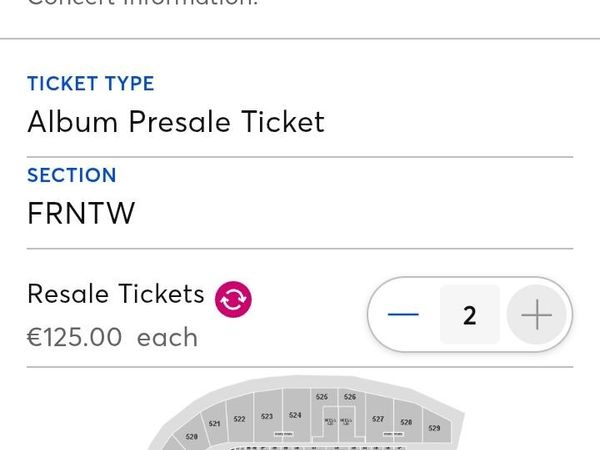This screenshot has height=450, width=600.
Task: Click the TICKET TYPE heading
Action: pos(91,83)
